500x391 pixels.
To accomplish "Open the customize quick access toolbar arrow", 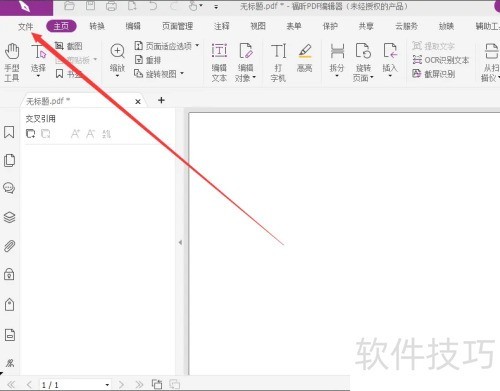I will tap(216, 6).
